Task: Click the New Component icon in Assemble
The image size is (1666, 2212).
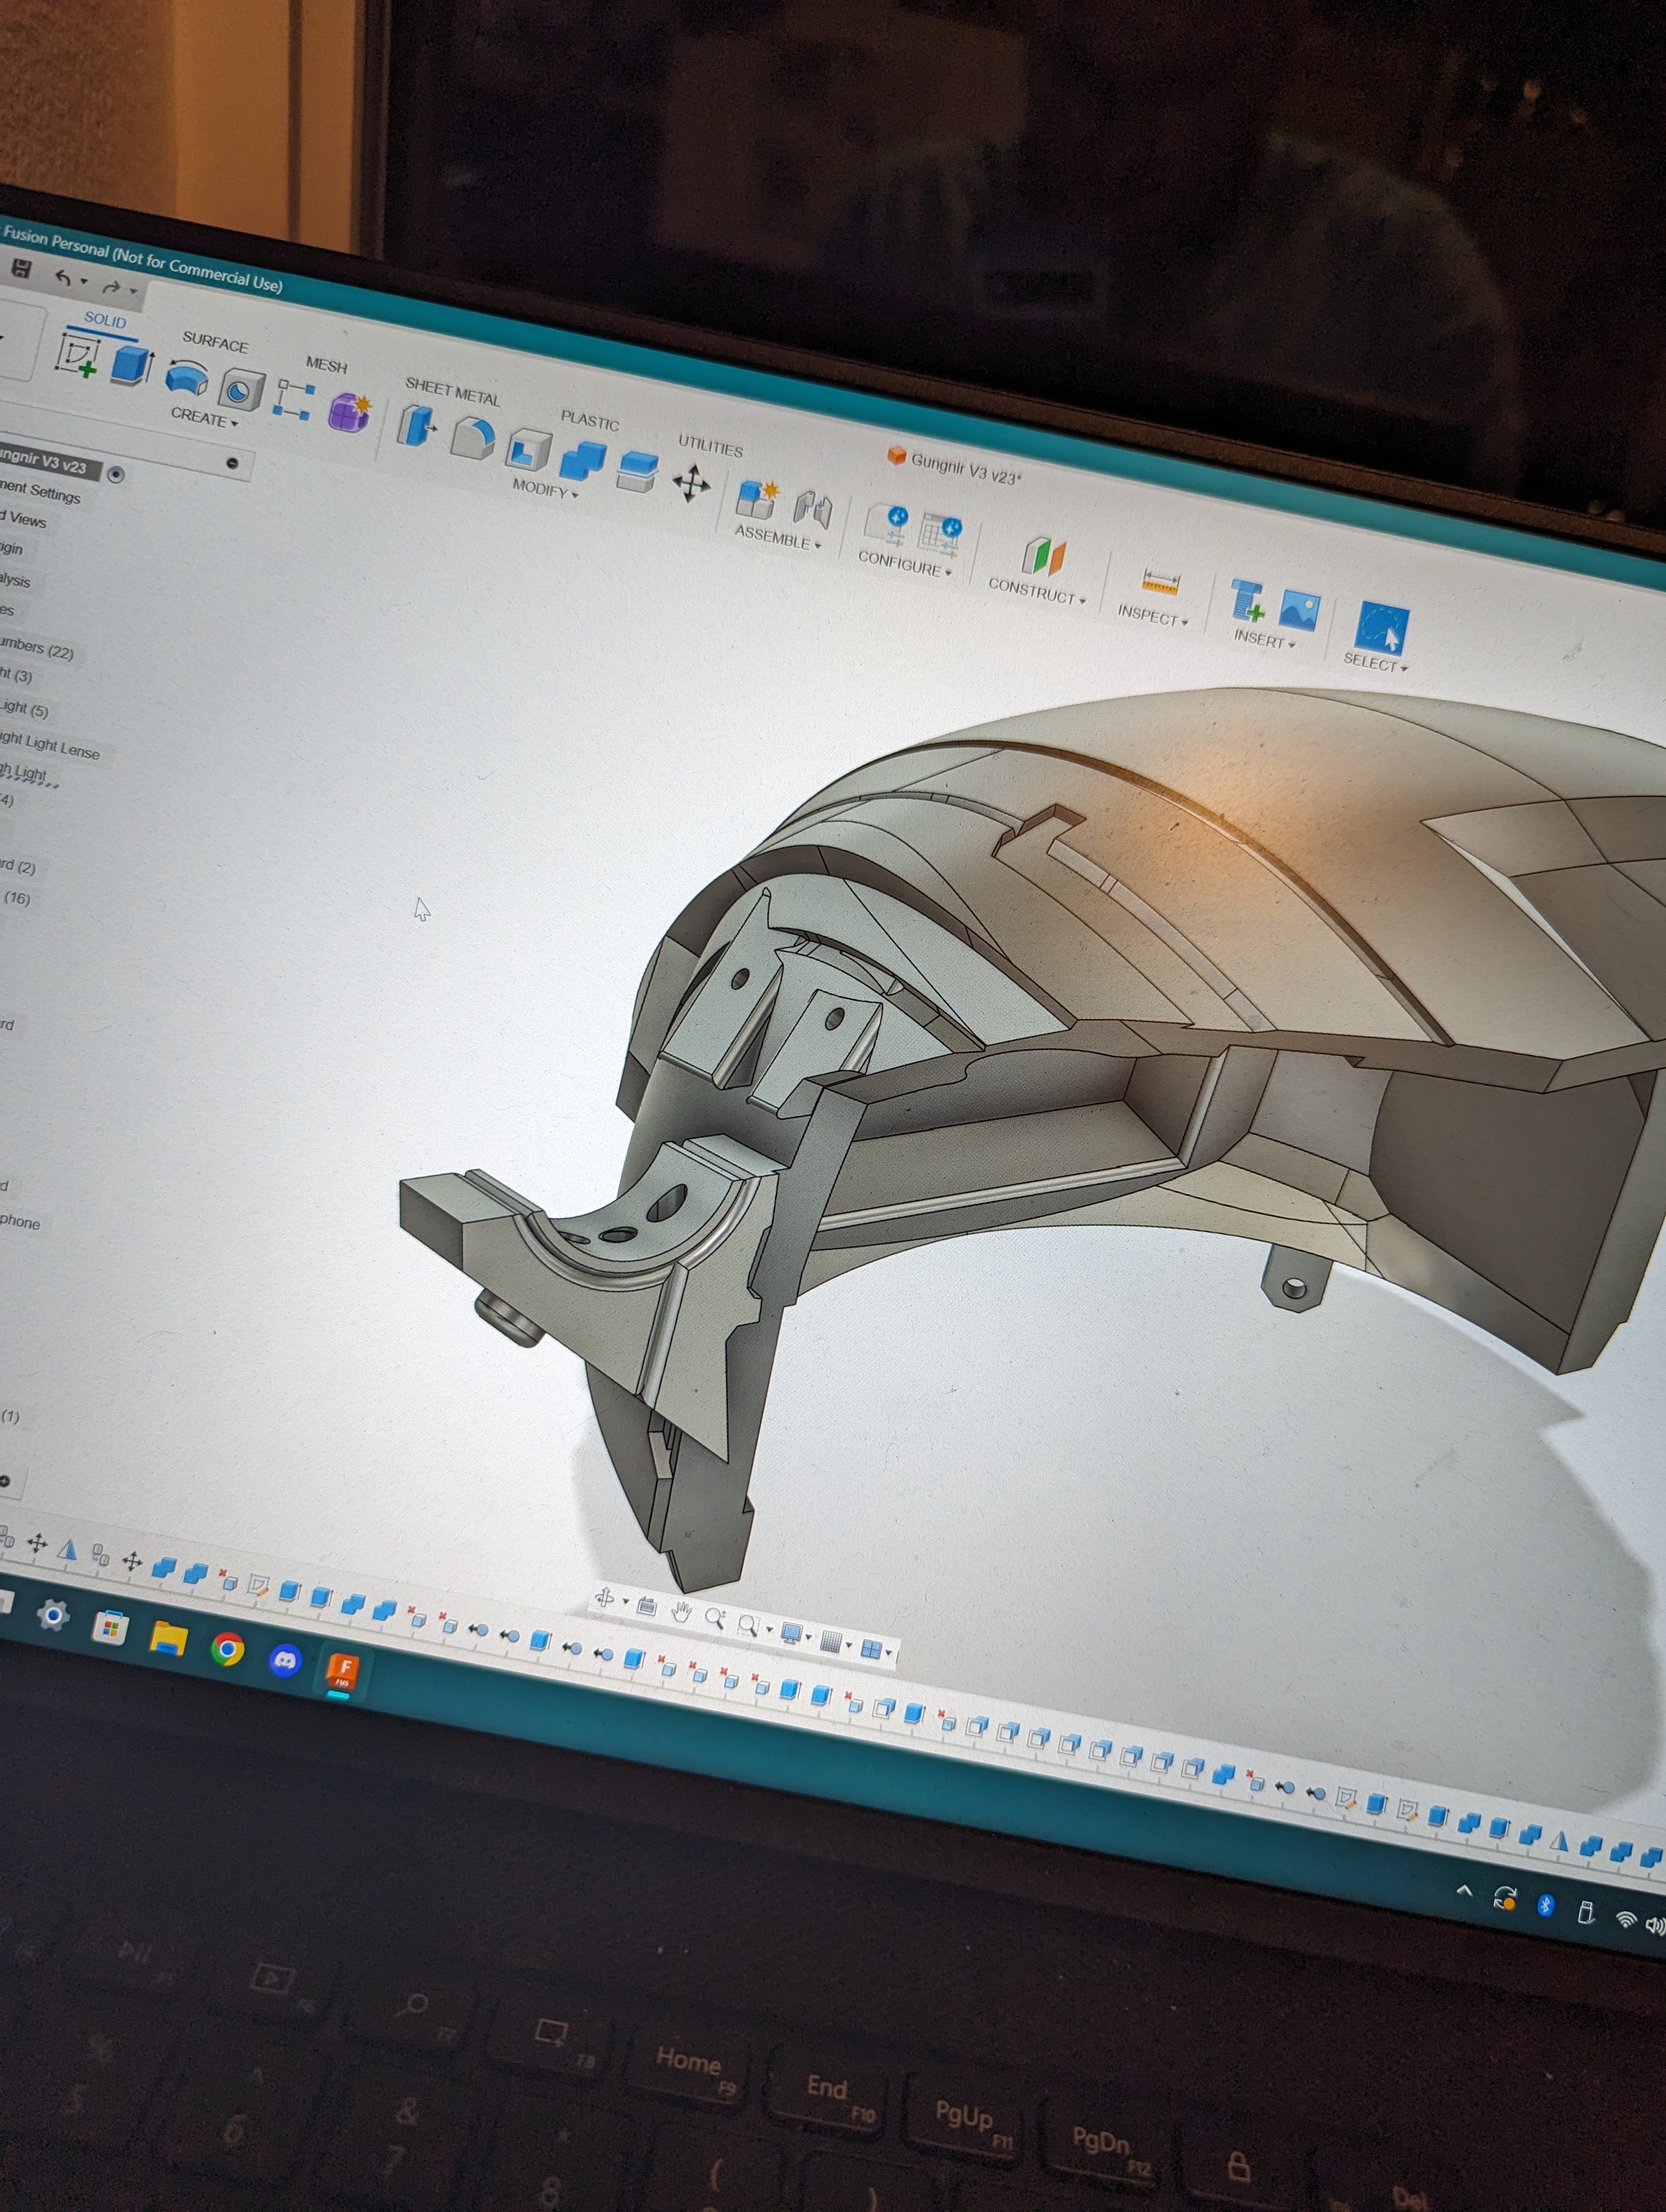Action: pos(757,499)
